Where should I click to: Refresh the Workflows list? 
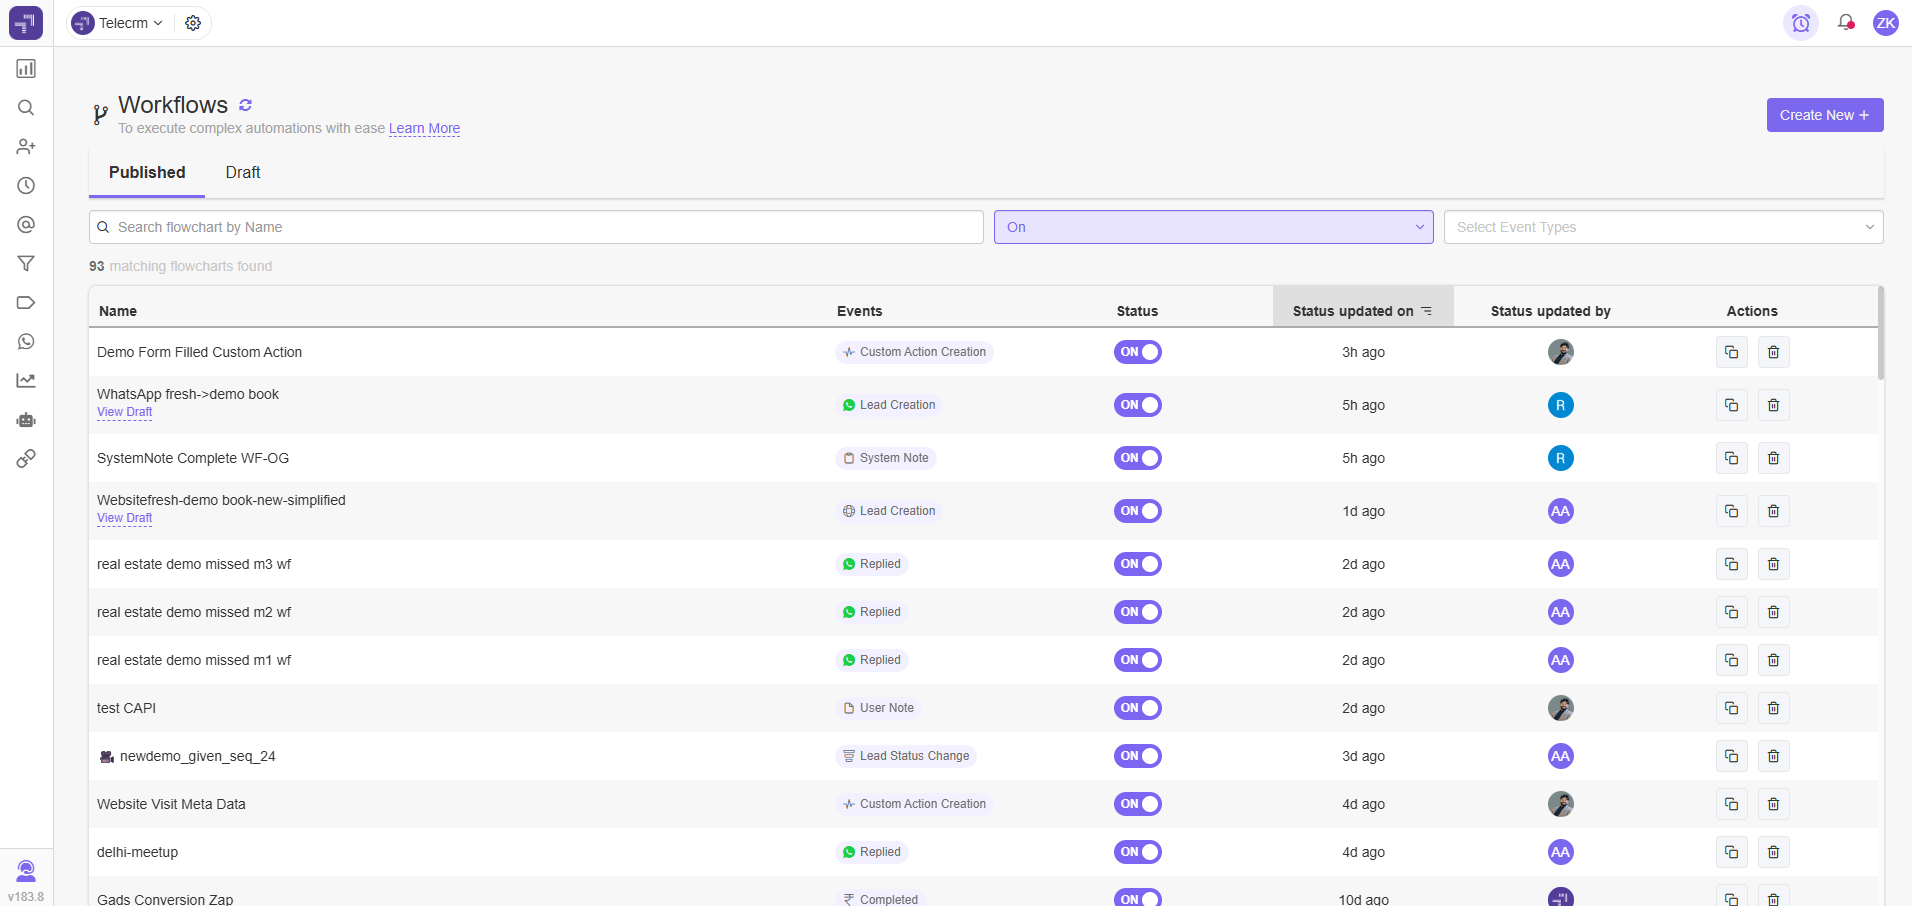tap(244, 104)
